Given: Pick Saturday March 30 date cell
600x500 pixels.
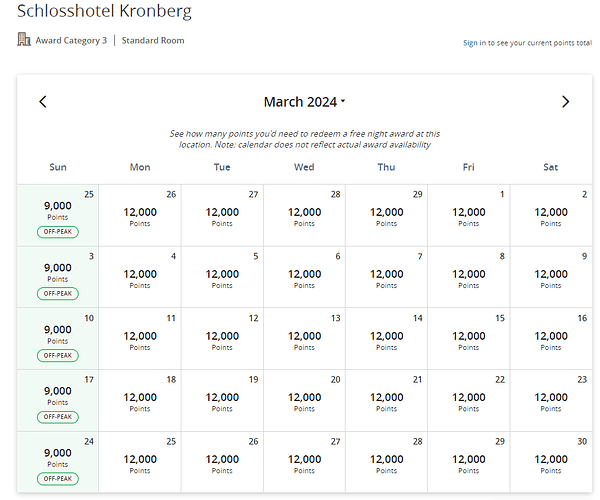Looking at the screenshot, I should coord(551,462).
